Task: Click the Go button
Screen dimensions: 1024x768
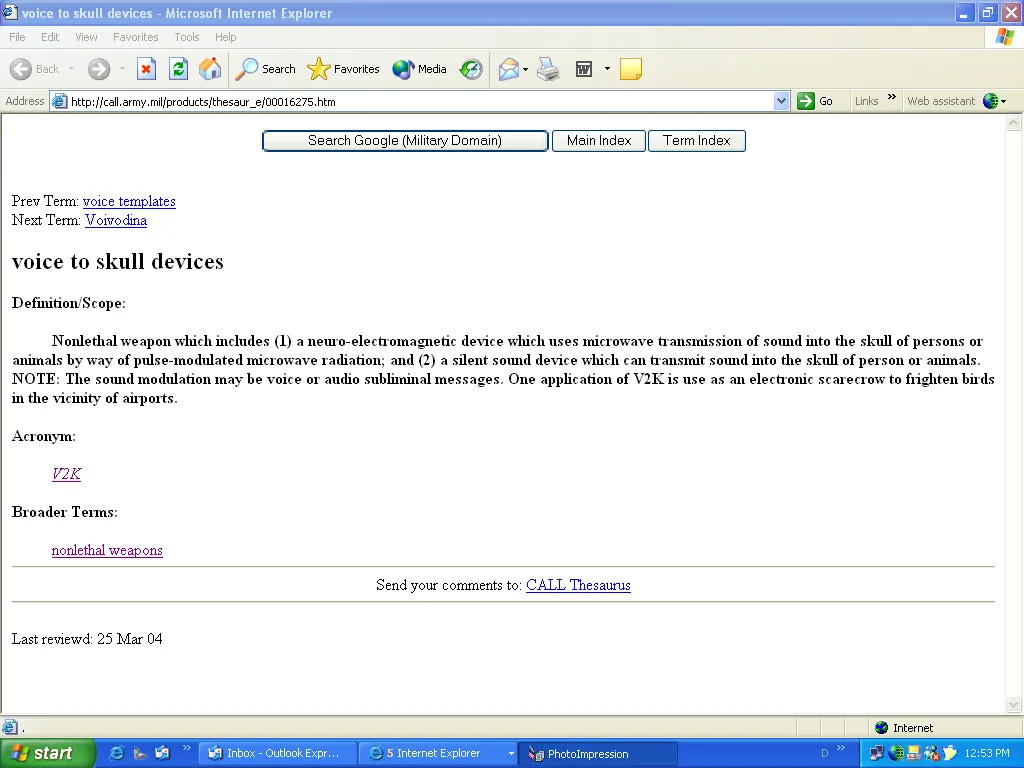Action: [x=816, y=101]
